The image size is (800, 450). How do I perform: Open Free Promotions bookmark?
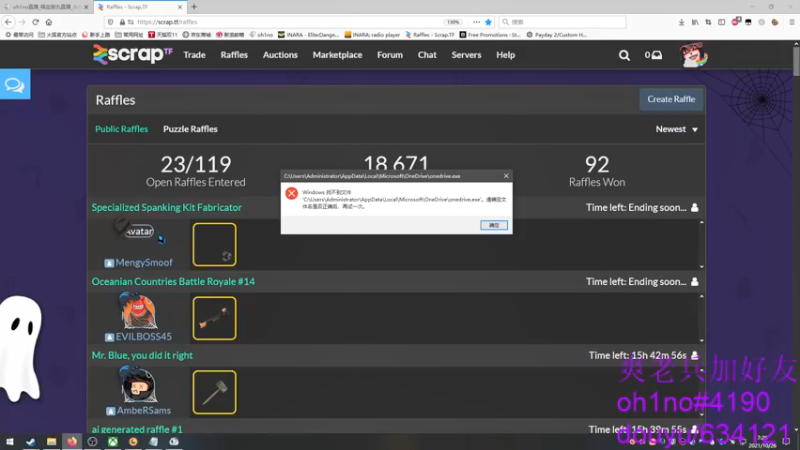tap(488, 35)
